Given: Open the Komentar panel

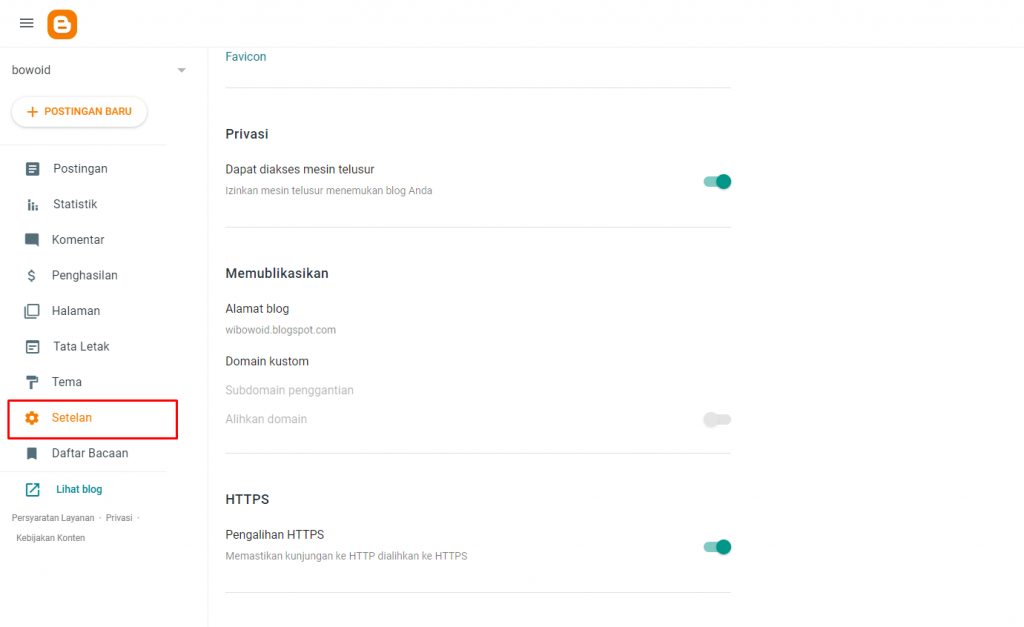Looking at the screenshot, I should tap(32, 239).
